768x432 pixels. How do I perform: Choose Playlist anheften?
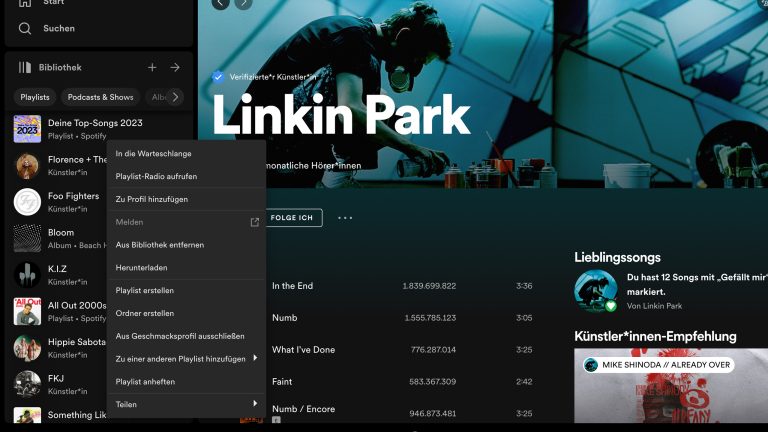pyautogui.click(x=186, y=382)
